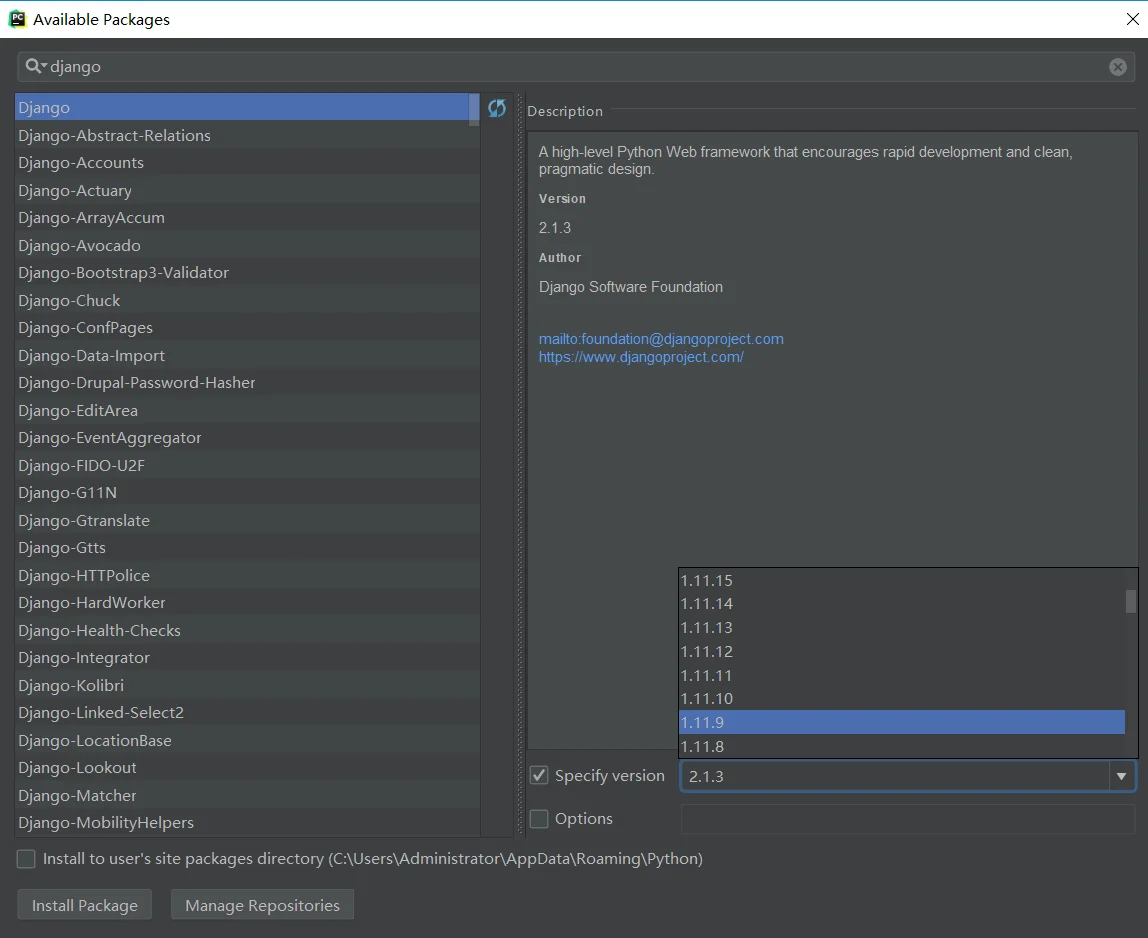Choose version 1.11.13 from the list
Viewport: 1148px width, 938px height.
pos(901,628)
